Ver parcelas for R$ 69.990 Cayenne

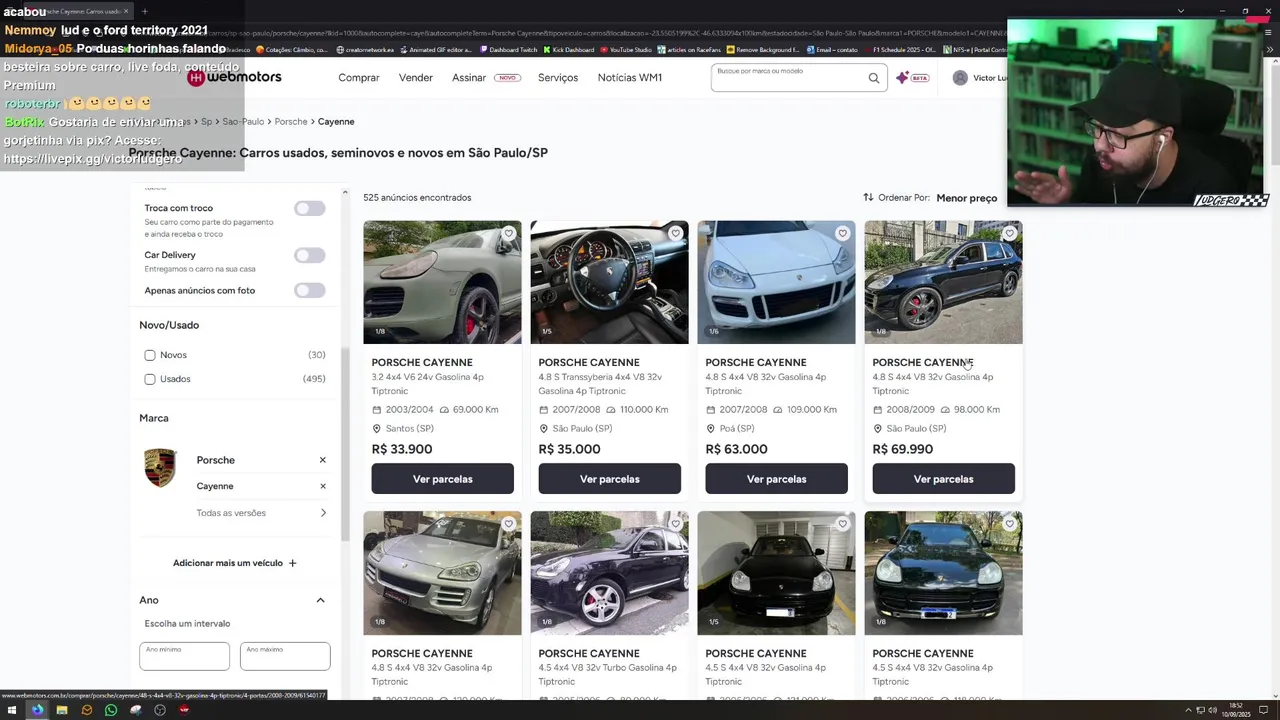click(x=943, y=479)
